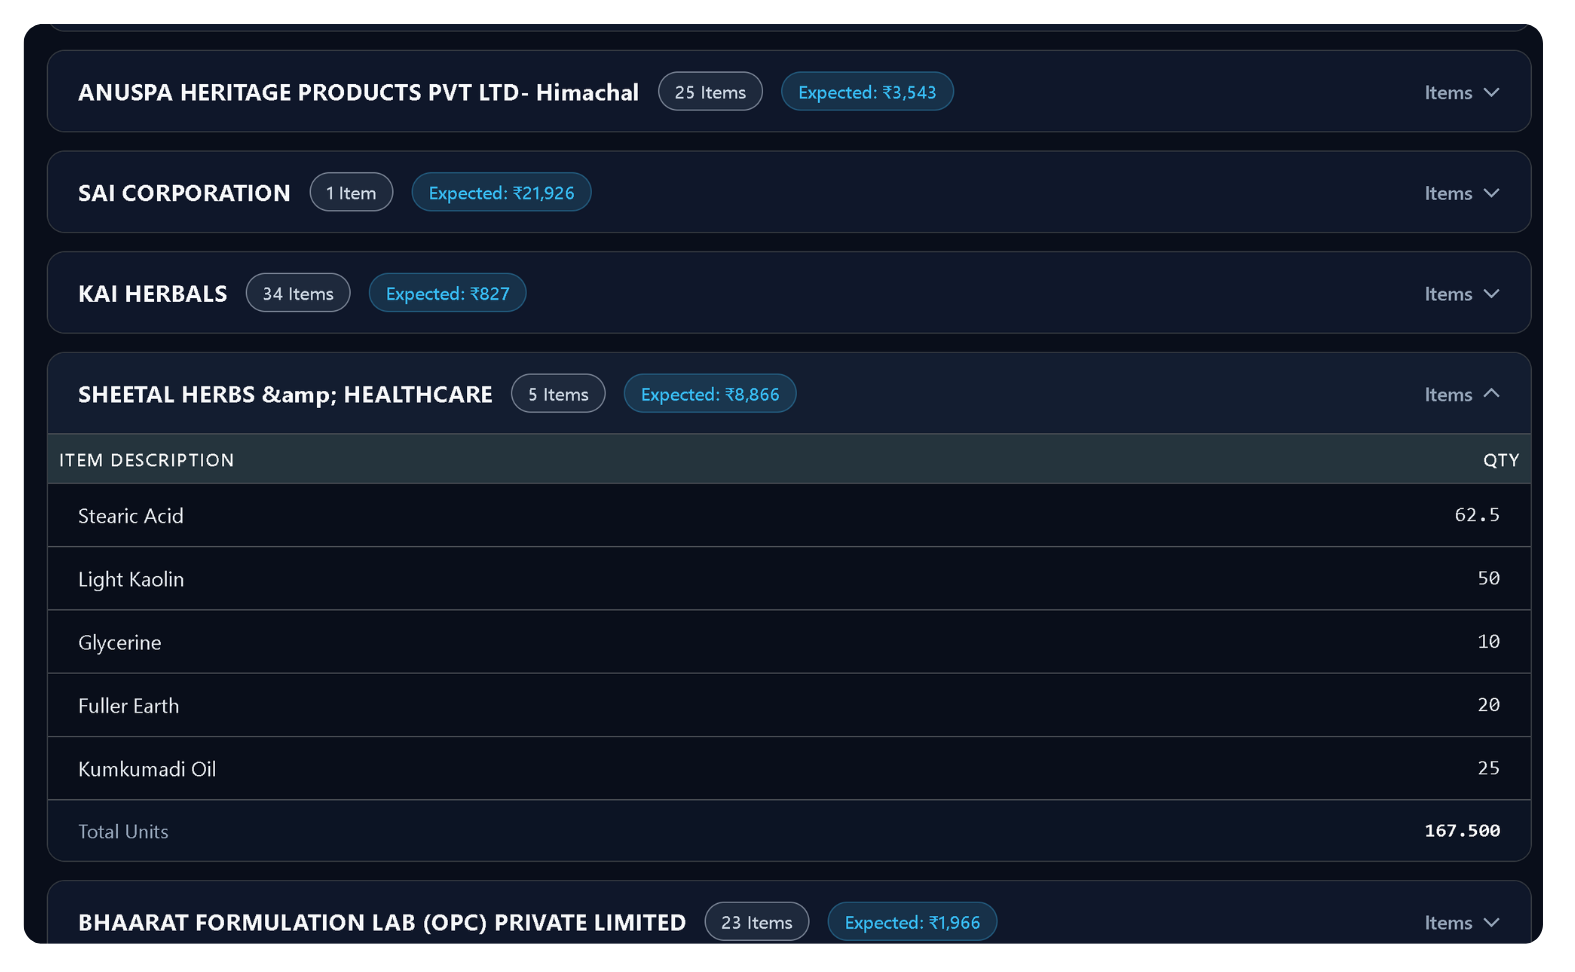This screenshot has height=972, width=1575.
Task: Click the '5 Items' badge
Action: pos(558,394)
